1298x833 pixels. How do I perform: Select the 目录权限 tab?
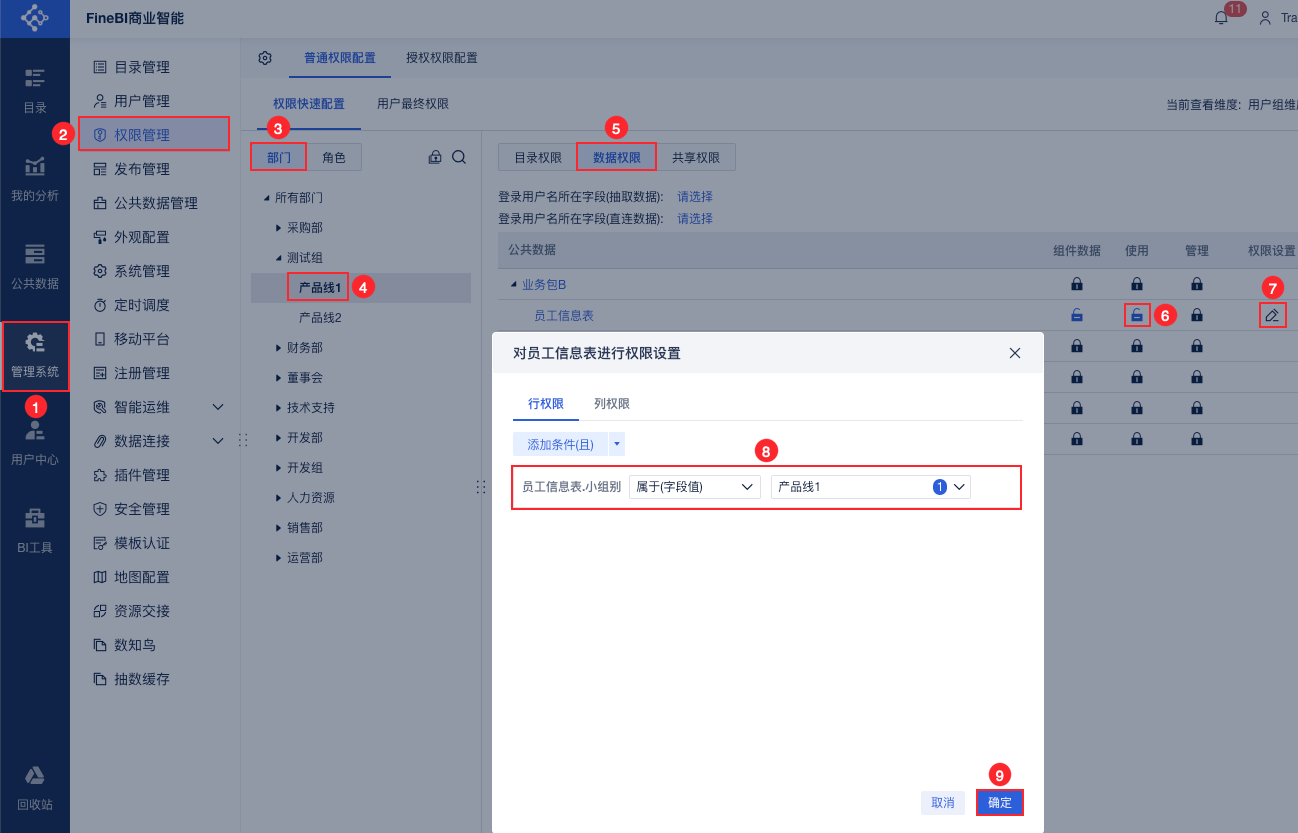click(538, 157)
